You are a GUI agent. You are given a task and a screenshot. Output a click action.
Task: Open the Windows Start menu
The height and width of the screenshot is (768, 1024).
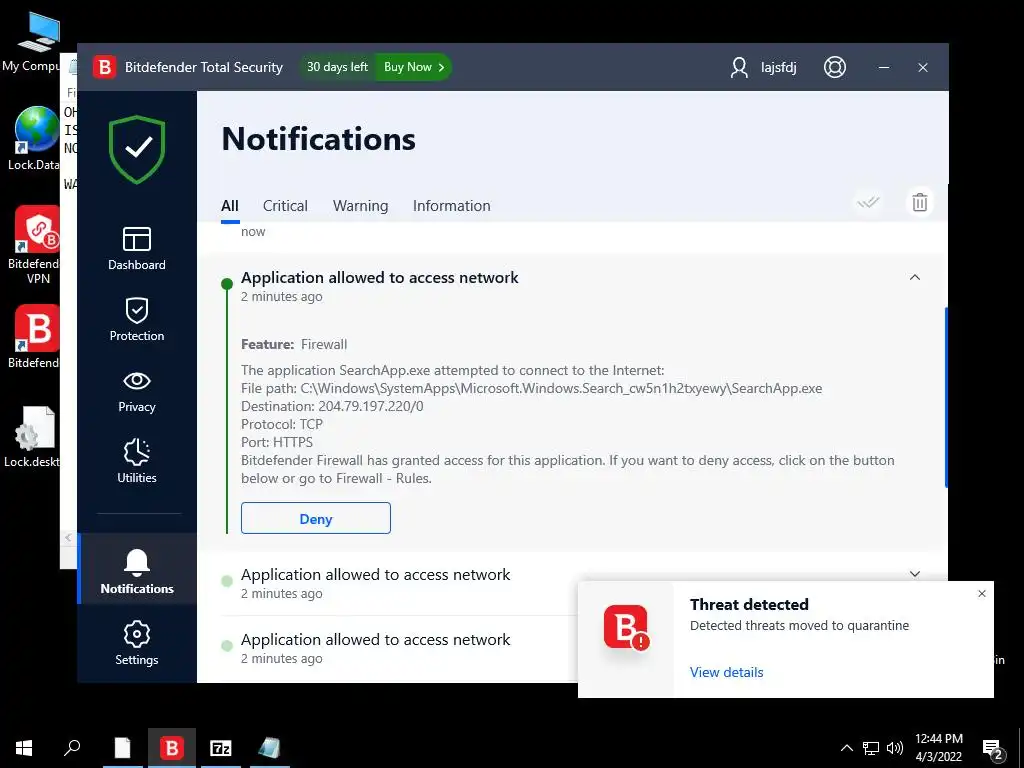(x=24, y=748)
